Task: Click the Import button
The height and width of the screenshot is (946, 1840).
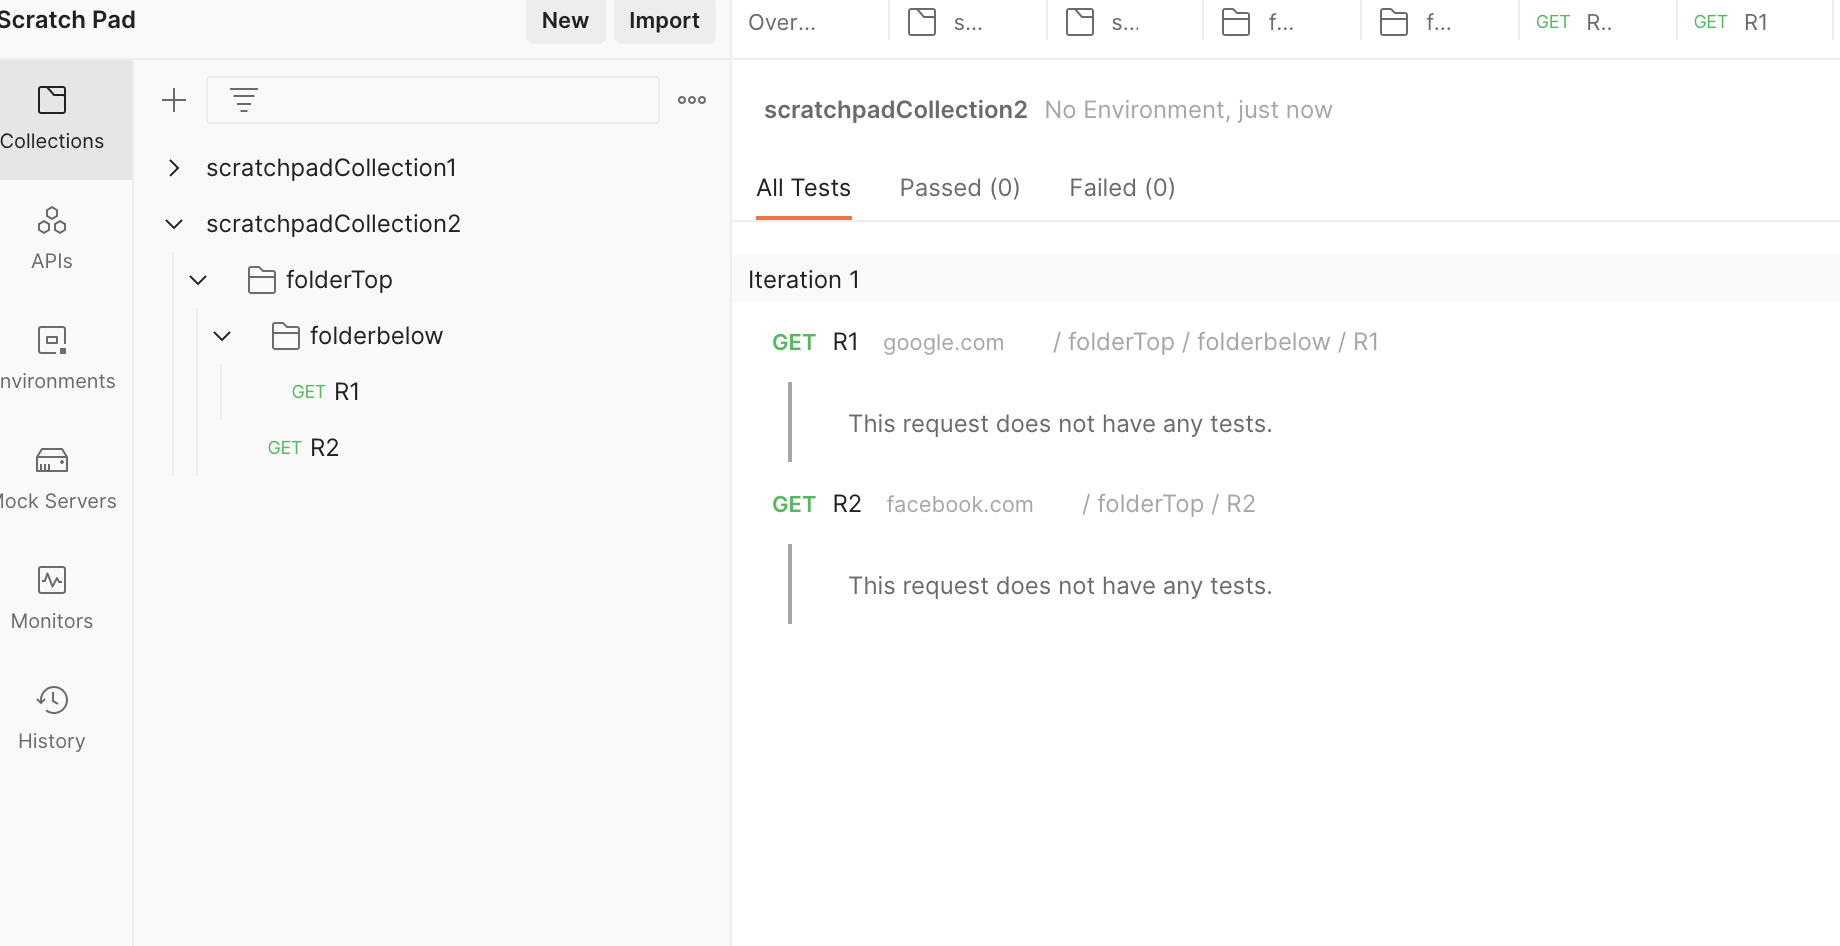Action: click(664, 20)
